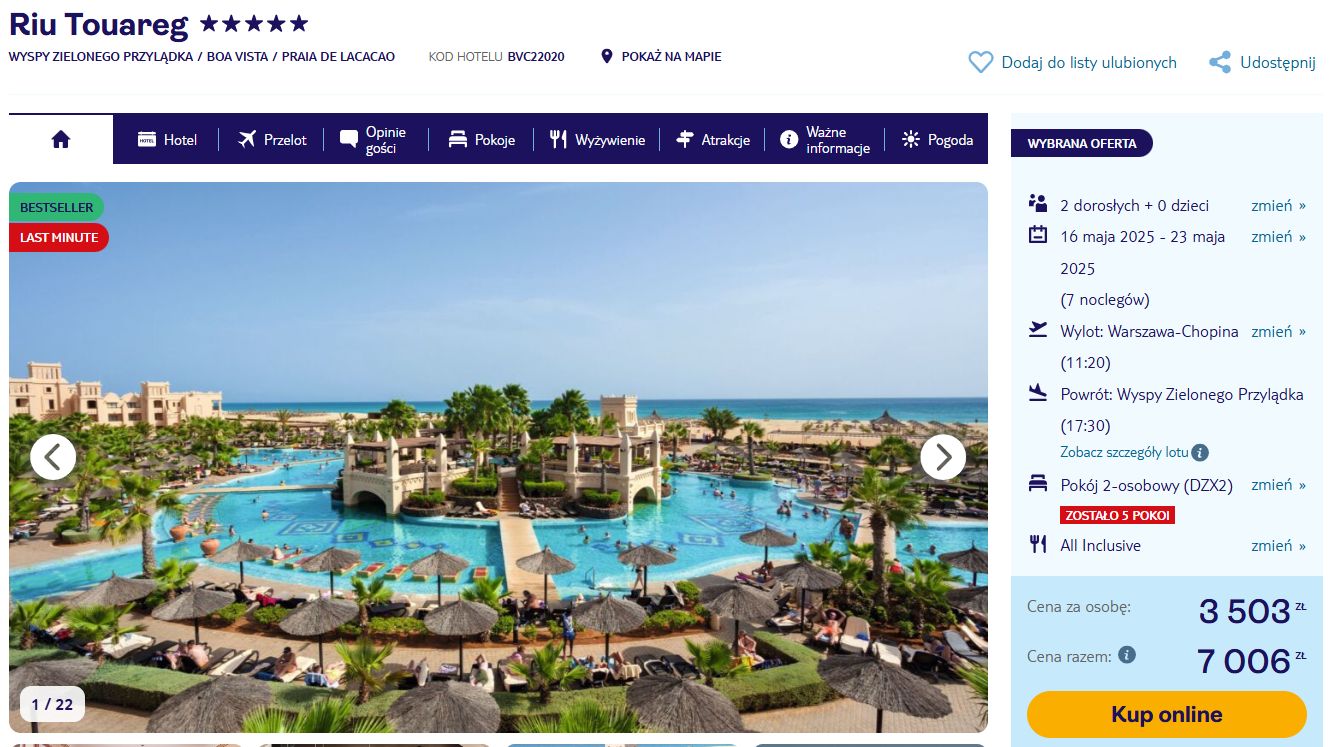This screenshot has width=1334, height=747.
Task: Click info icon beside Zobacz szczegóły lotu
Action: click(x=1201, y=453)
